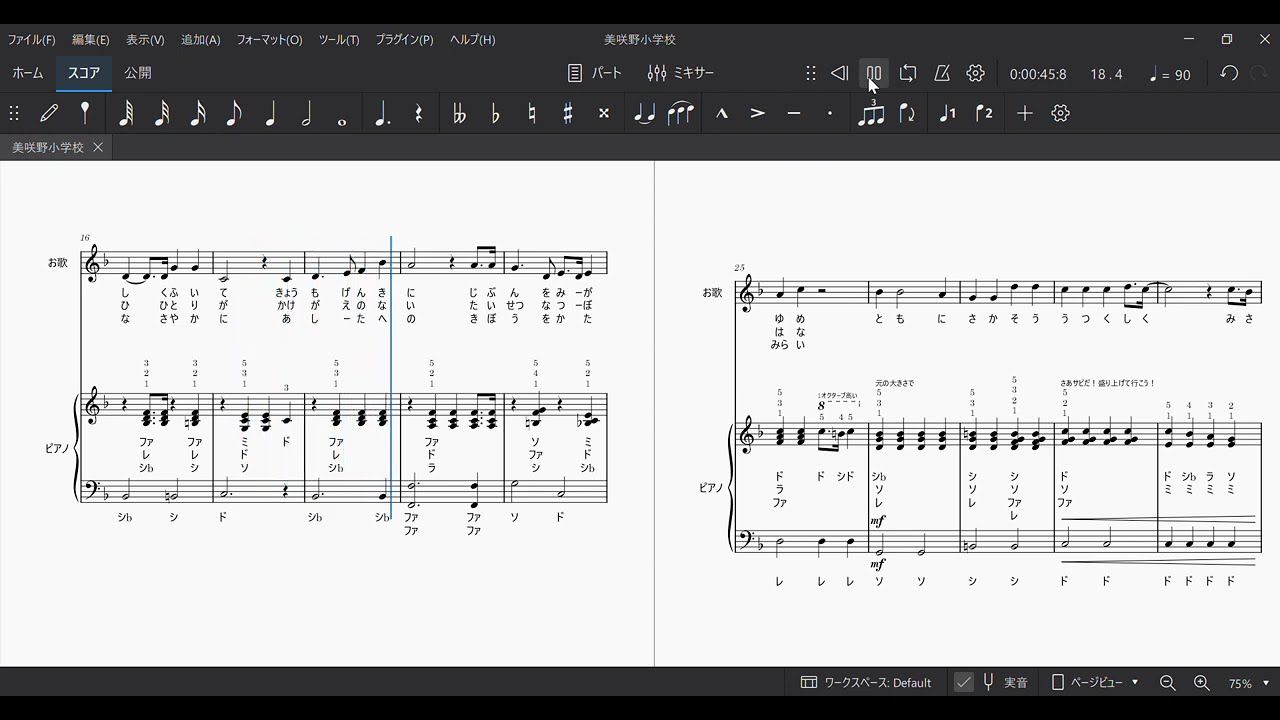Image resolution: width=1280 pixels, height=720 pixels.
Task: Select the 16th note duration
Action: [x=198, y=113]
